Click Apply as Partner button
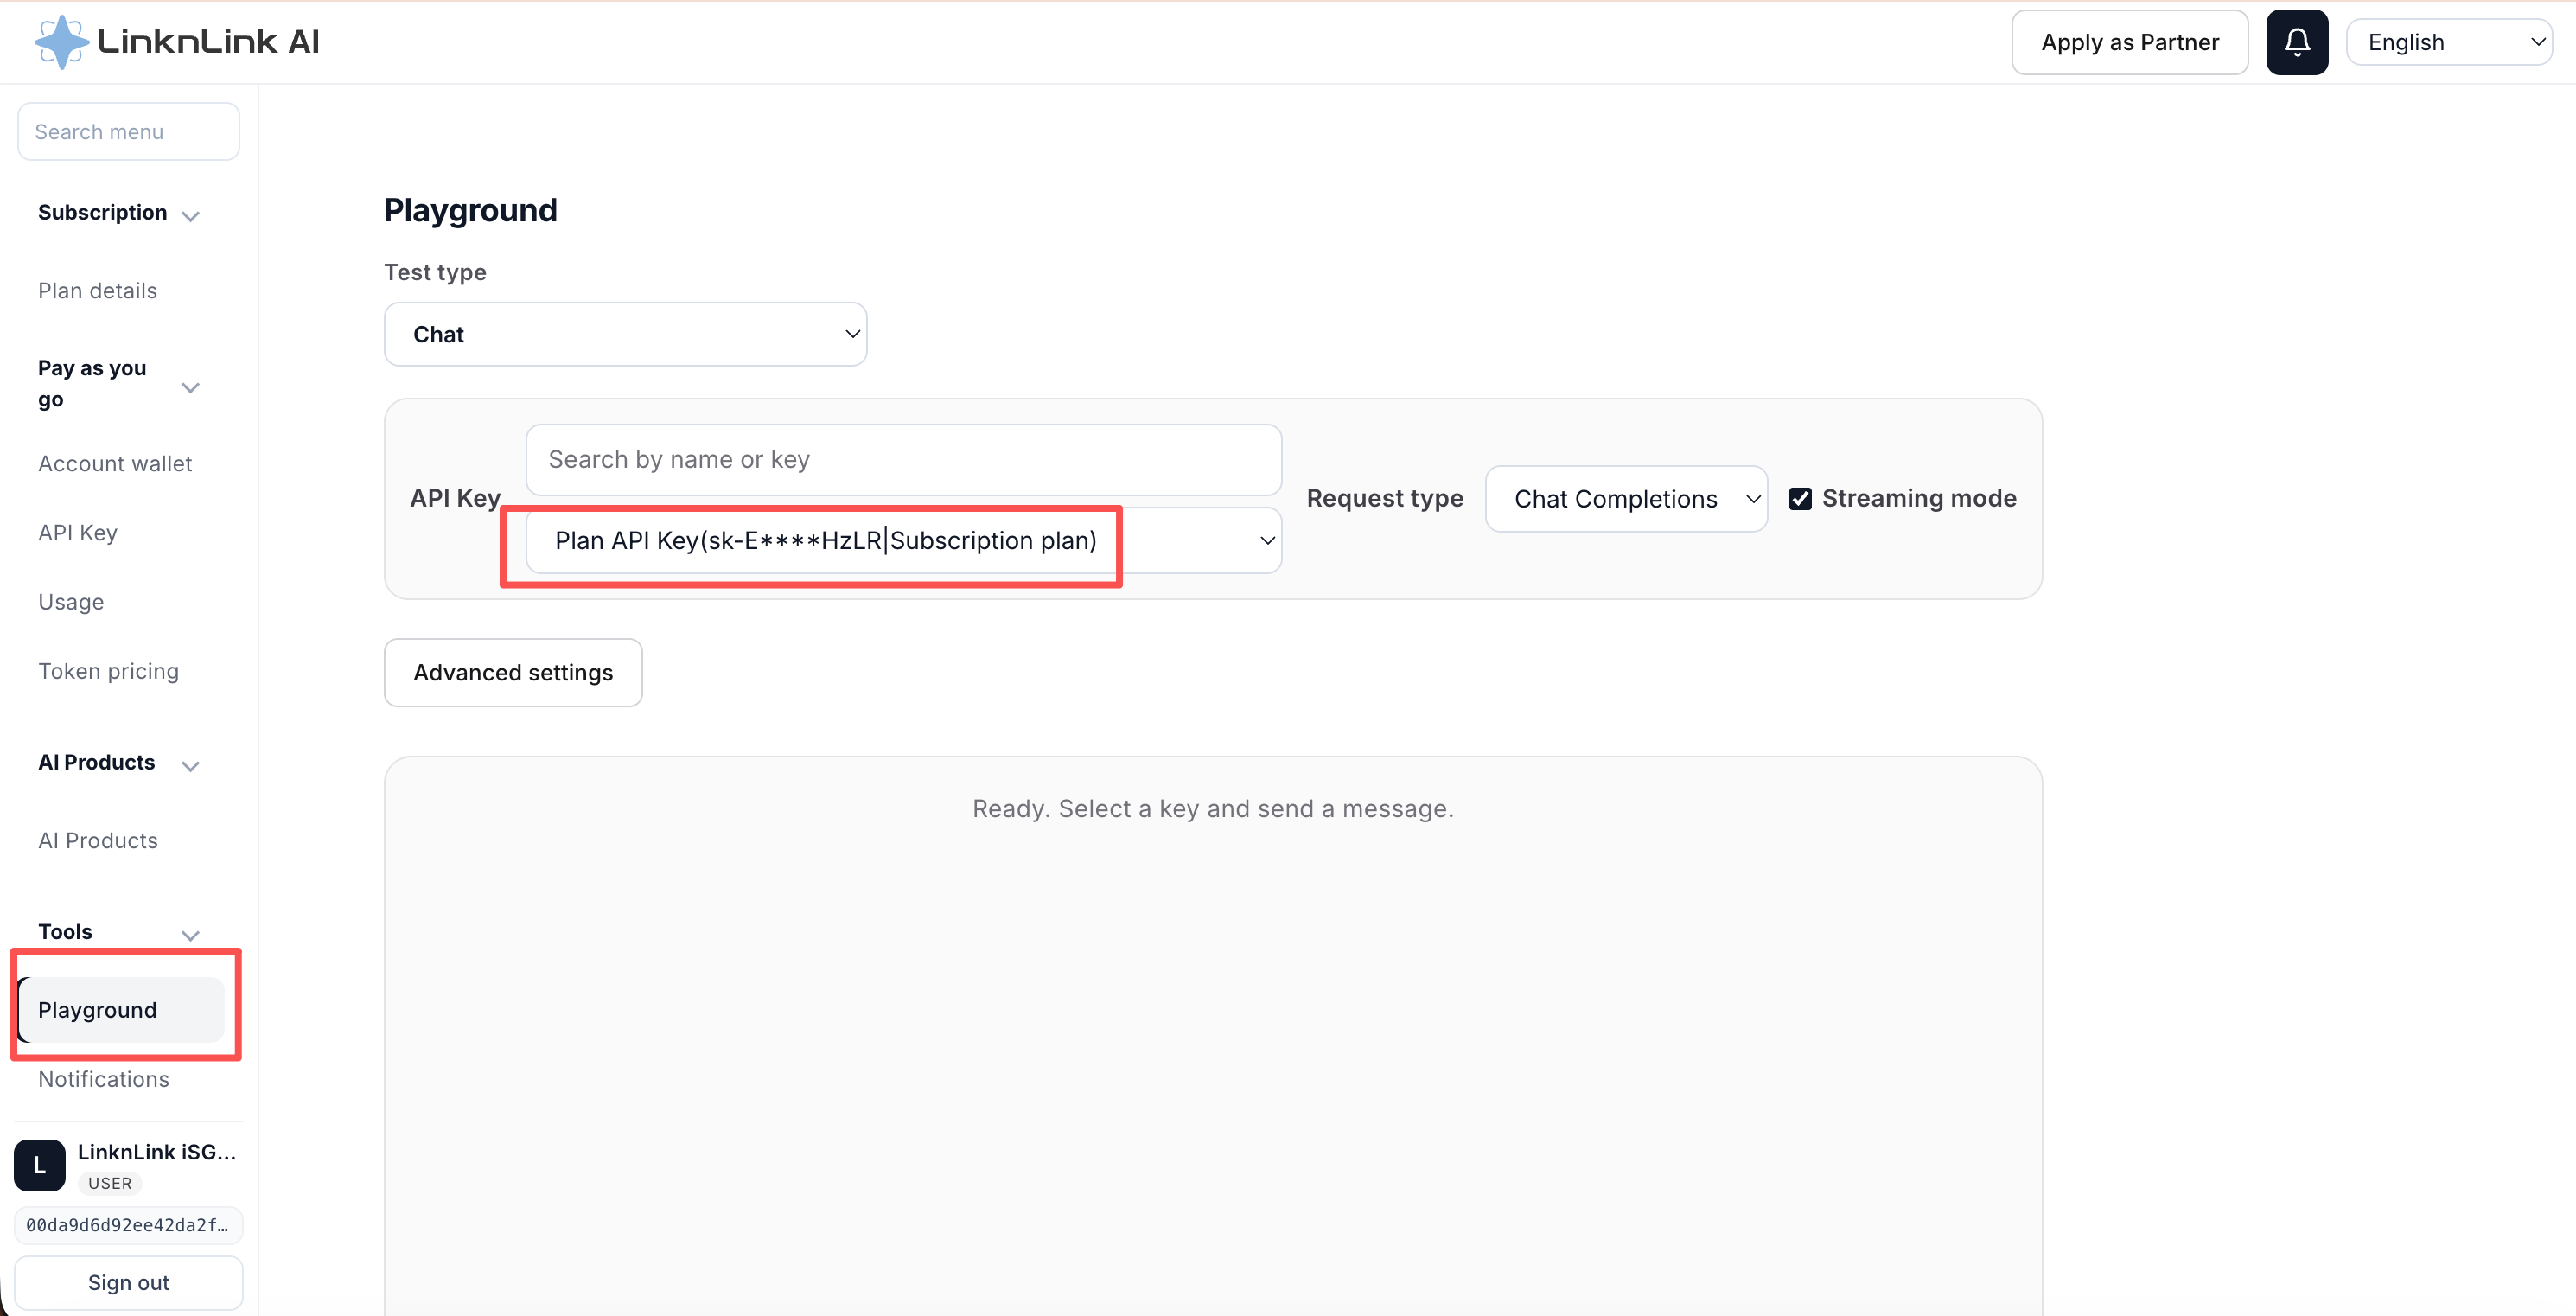The image size is (2576, 1316). 2130,42
